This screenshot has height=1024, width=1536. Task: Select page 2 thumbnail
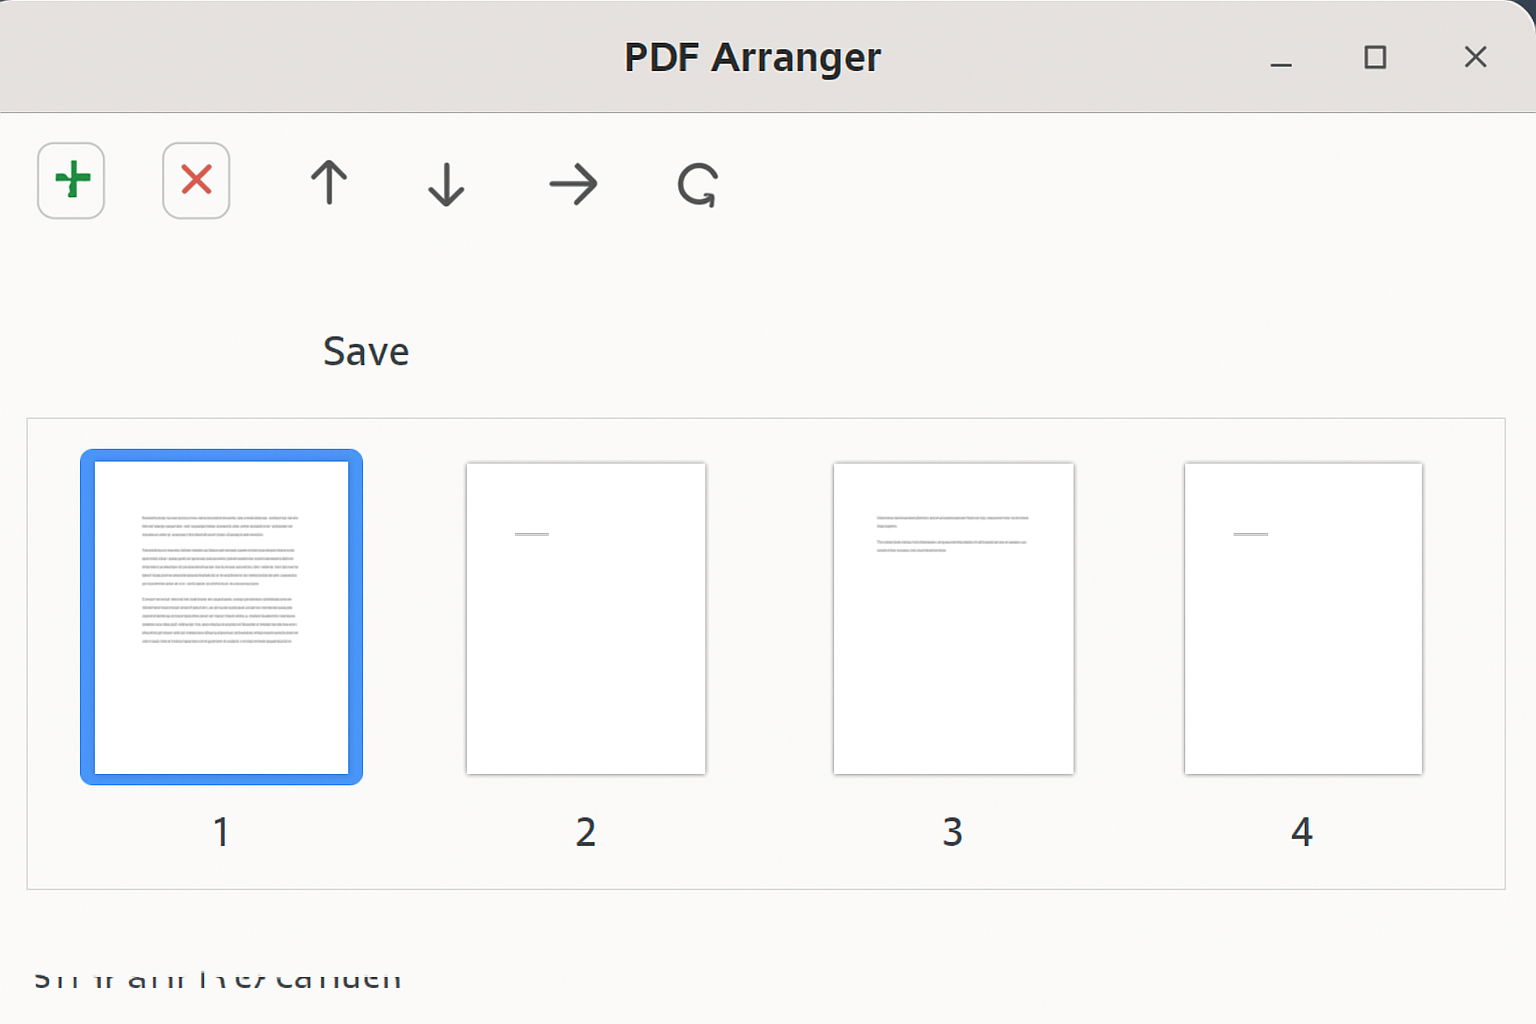click(586, 618)
